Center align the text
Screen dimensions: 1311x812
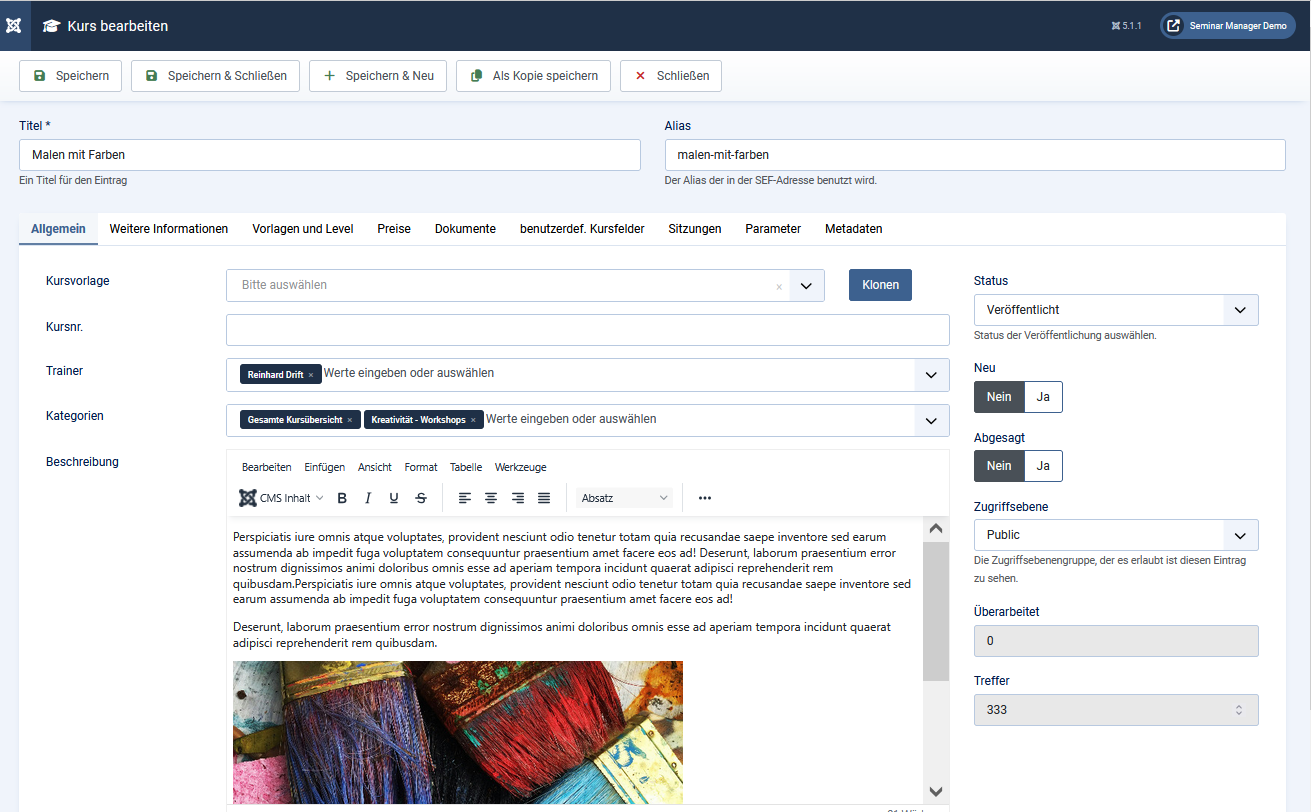(491, 498)
